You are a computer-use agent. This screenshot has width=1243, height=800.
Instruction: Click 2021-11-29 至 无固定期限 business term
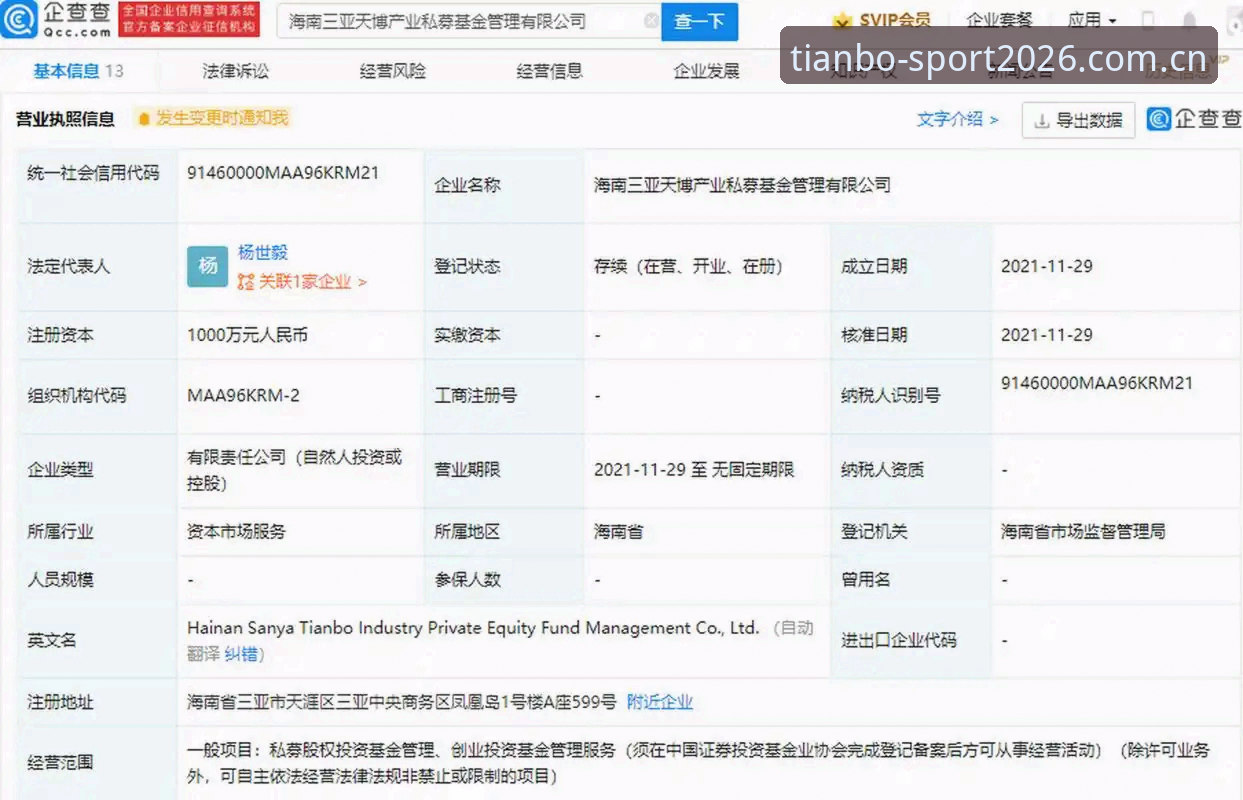click(x=694, y=469)
